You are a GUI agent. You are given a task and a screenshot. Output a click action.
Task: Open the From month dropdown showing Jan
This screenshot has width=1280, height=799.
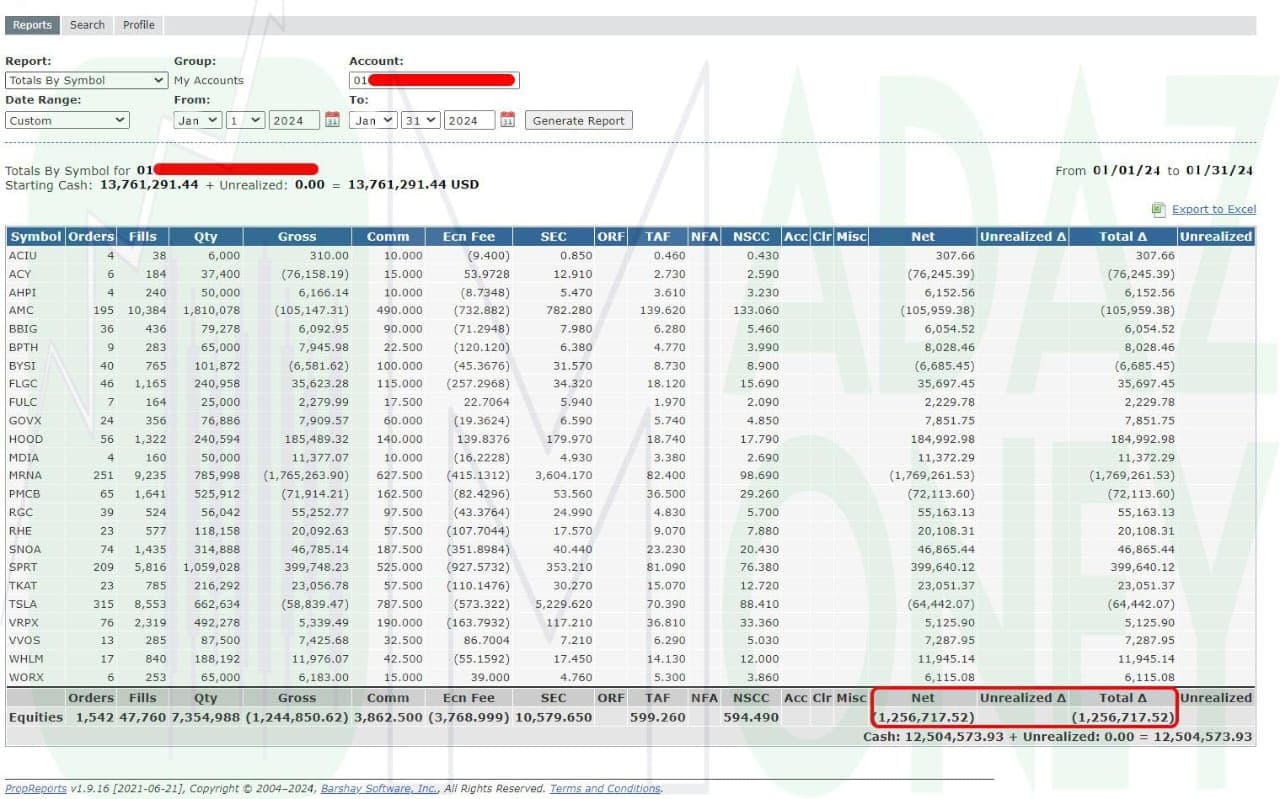196,119
